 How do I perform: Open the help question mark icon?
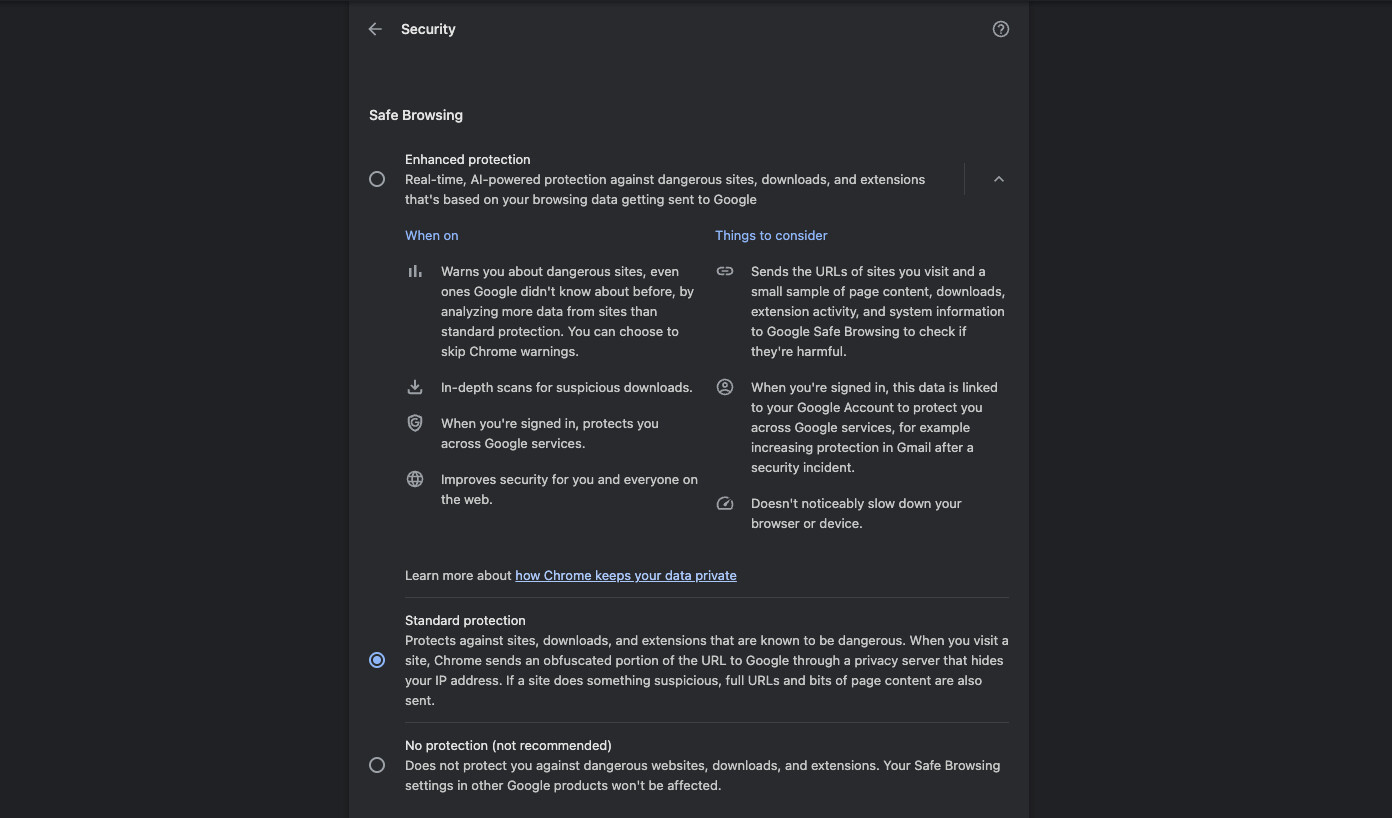click(x=1000, y=29)
